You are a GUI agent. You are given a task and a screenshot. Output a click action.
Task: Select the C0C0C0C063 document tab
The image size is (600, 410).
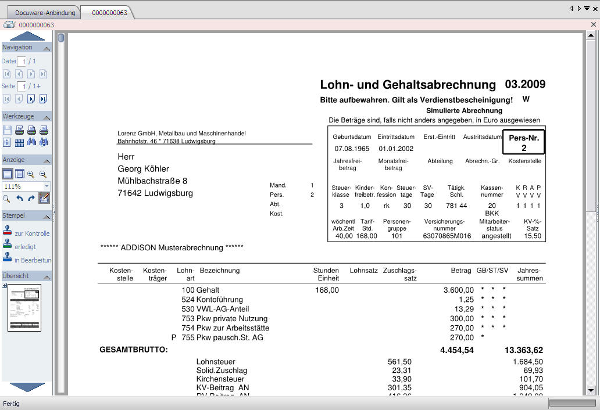[x=109, y=13]
